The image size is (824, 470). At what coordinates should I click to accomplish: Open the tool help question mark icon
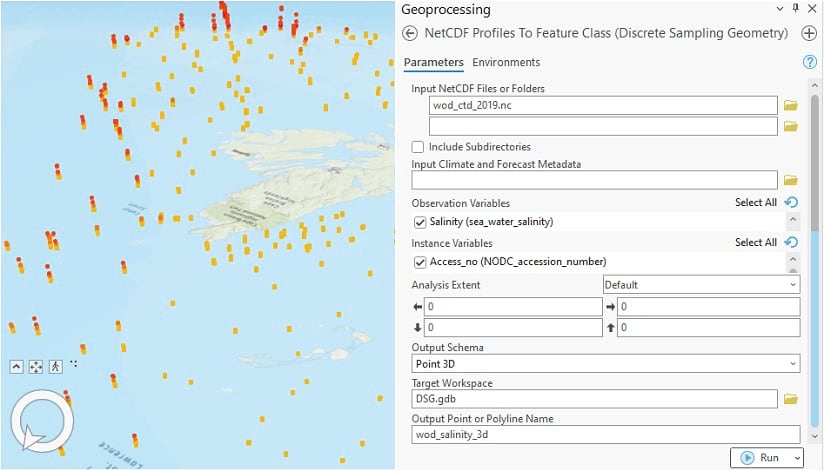(810, 63)
